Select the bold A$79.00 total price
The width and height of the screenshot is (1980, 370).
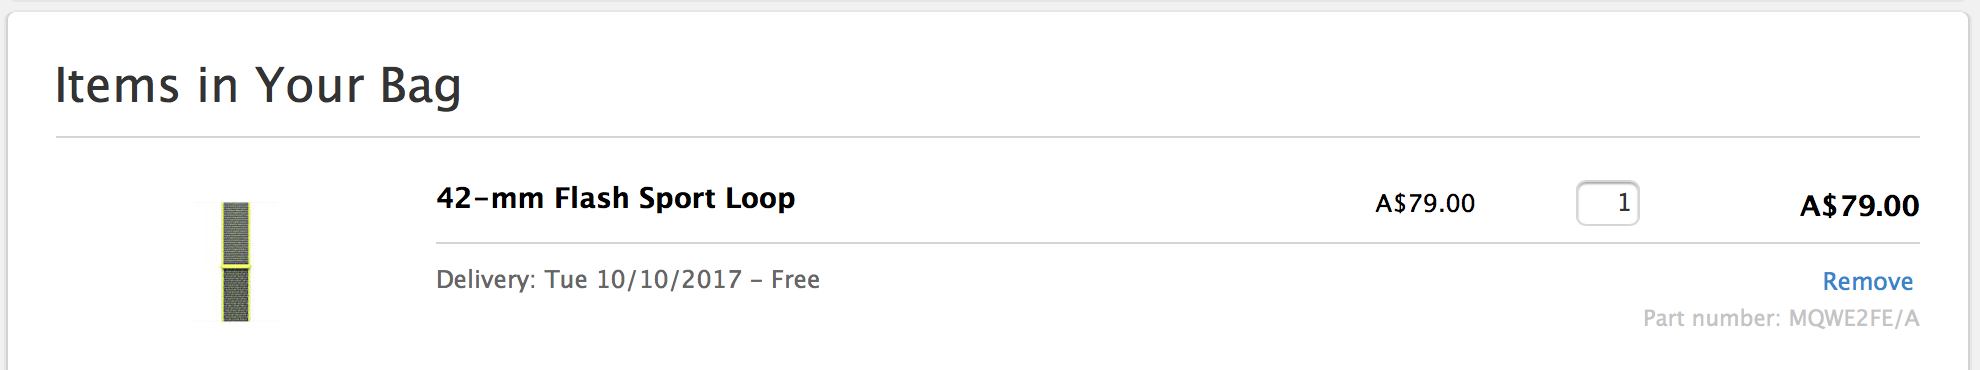1859,205
